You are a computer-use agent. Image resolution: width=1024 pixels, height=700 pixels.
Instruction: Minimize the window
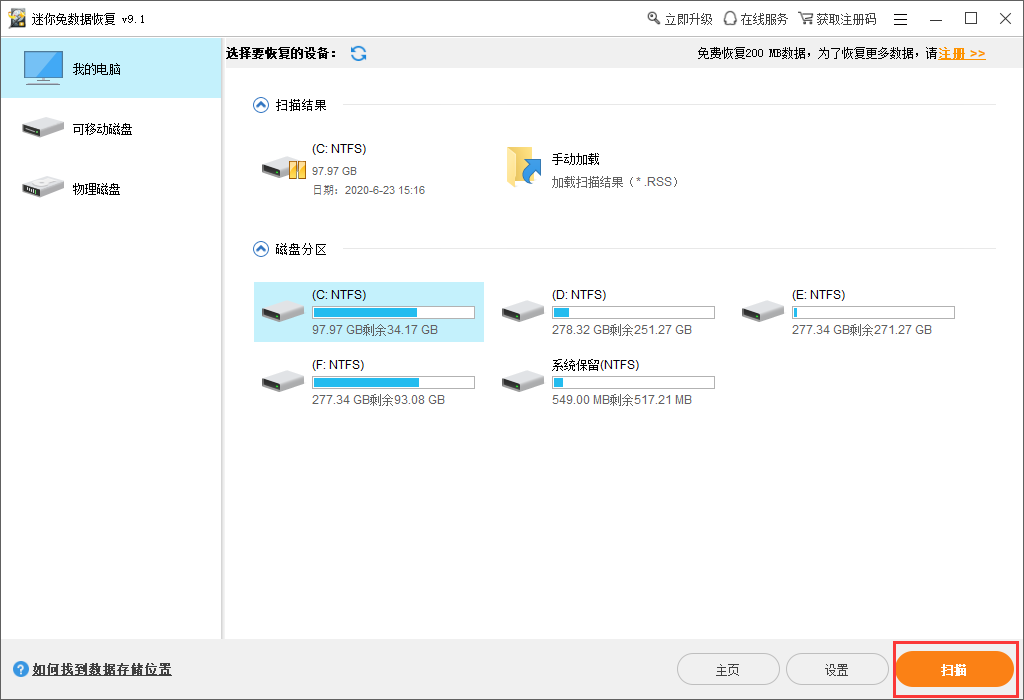point(936,19)
